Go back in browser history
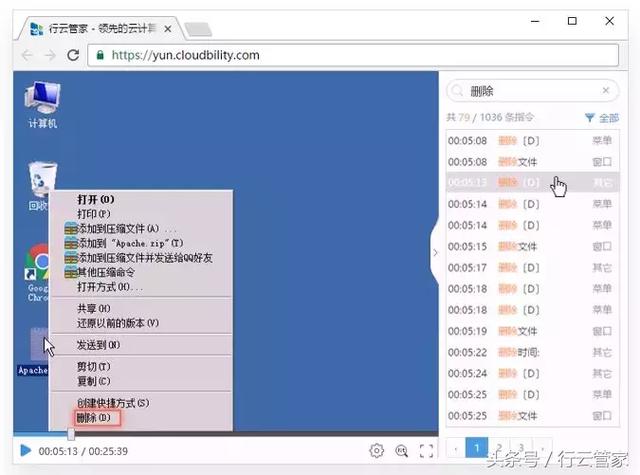 (x=27, y=55)
